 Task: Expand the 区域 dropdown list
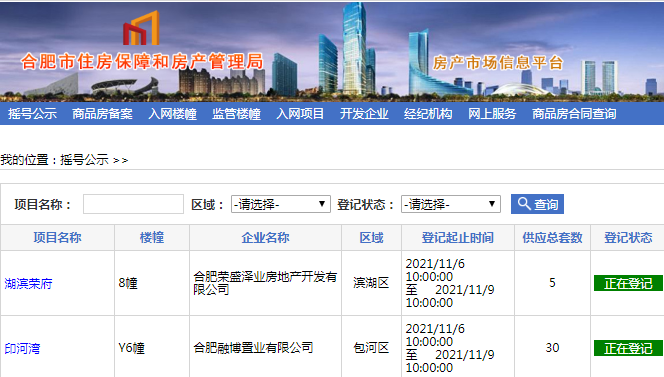281,204
